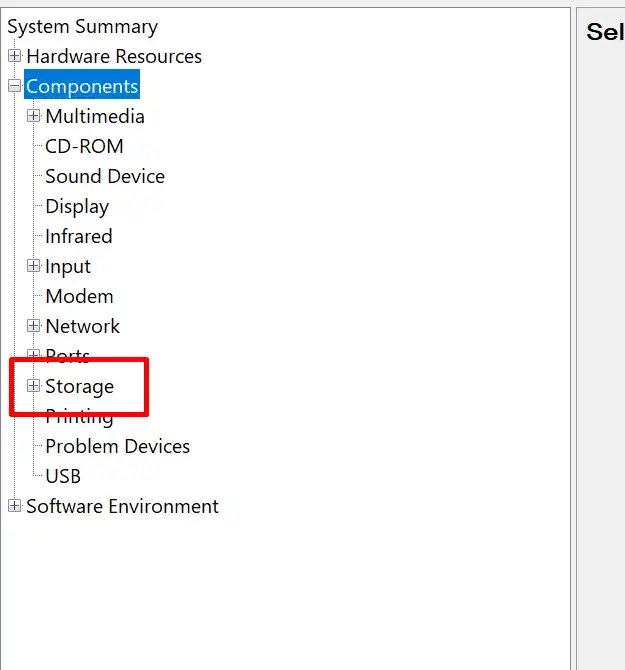Expand the Hardware Resources node
Viewport: 625px width, 670px height.
pos(15,56)
